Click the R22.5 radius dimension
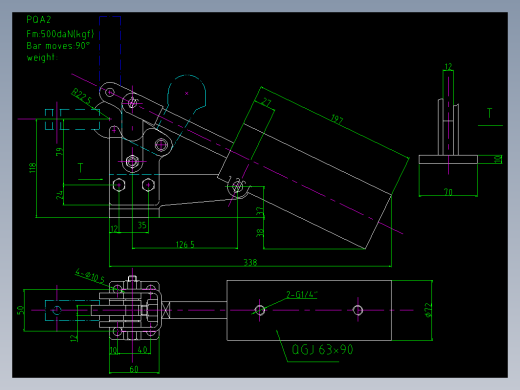Image resolution: width=520 pixels, height=390 pixels. [x=81, y=96]
